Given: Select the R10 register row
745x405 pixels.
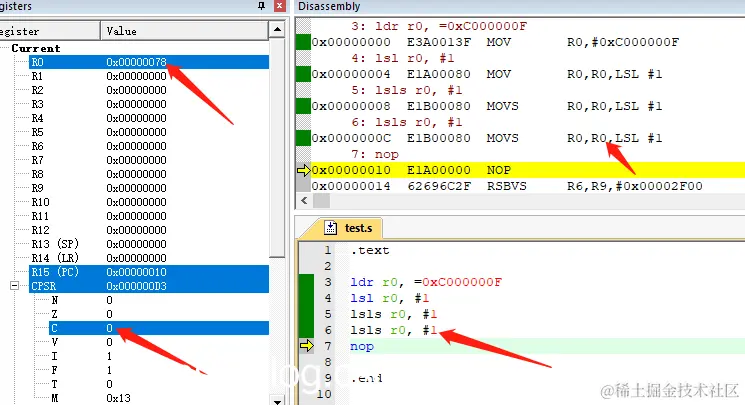Looking at the screenshot, I should (149, 202).
